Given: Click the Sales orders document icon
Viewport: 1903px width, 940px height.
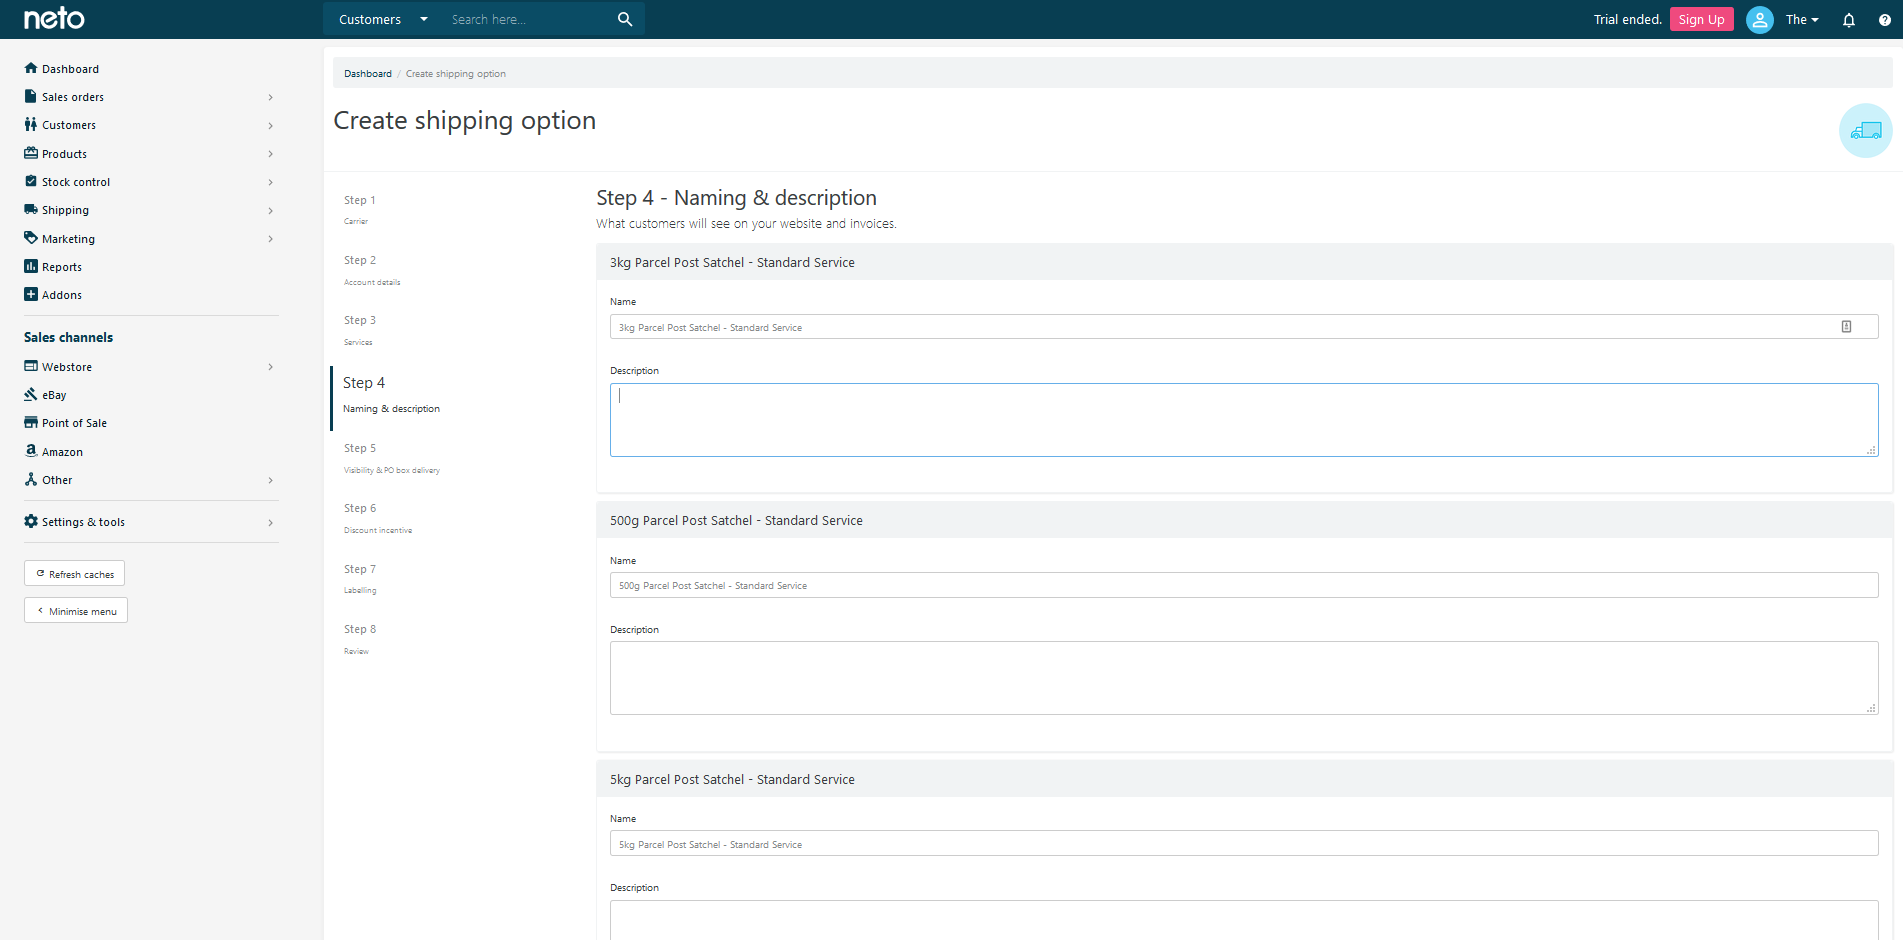Looking at the screenshot, I should 30,96.
